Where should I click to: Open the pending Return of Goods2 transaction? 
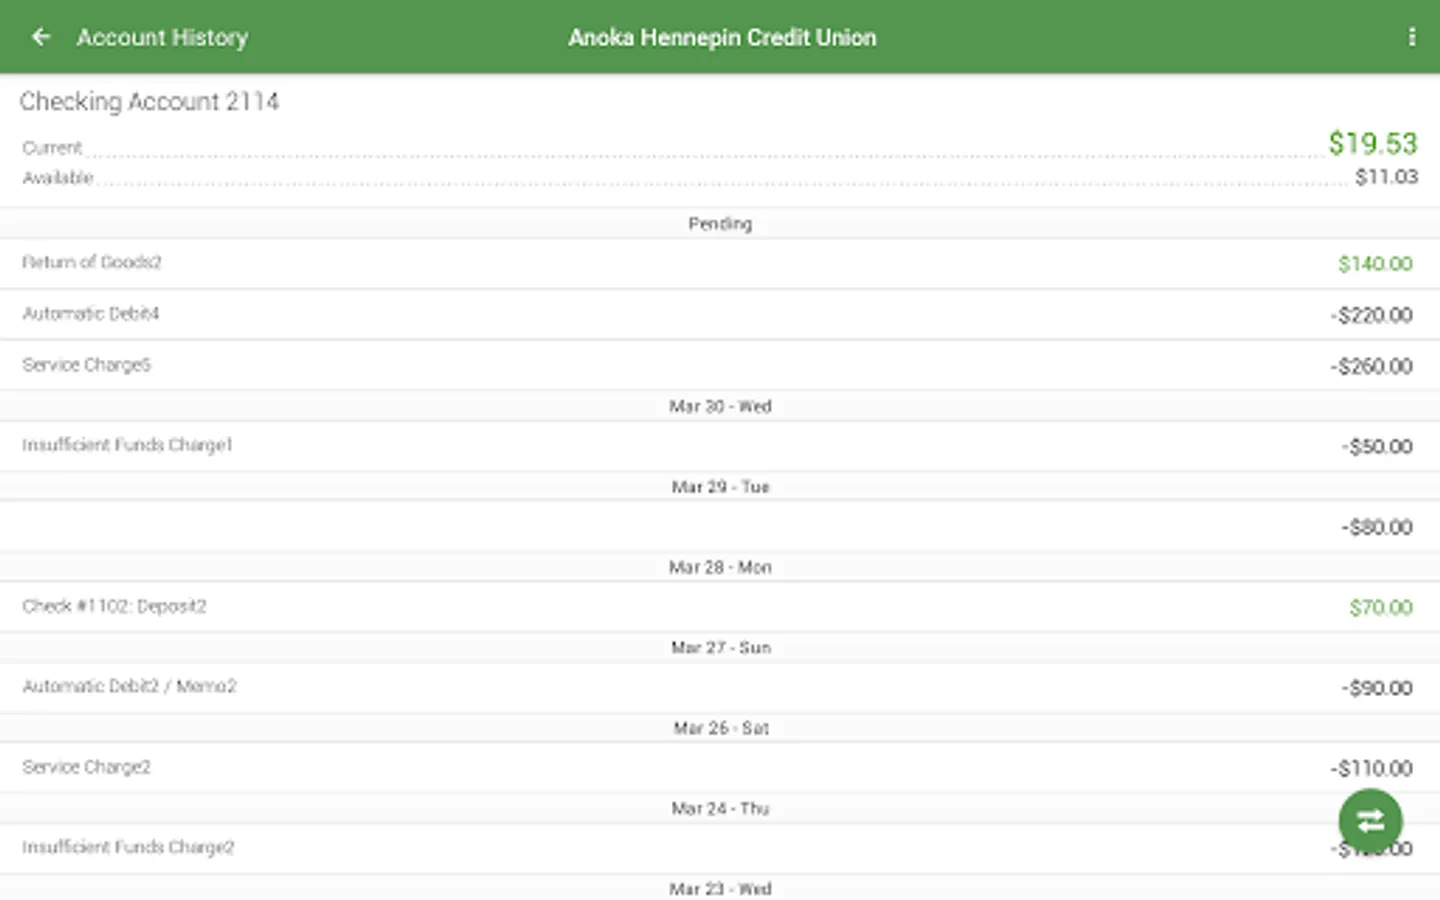92,263
